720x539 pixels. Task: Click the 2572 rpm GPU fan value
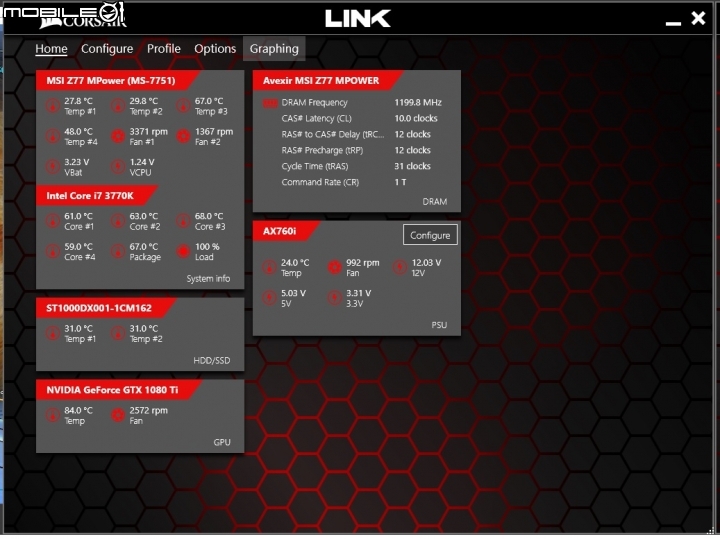(148, 411)
